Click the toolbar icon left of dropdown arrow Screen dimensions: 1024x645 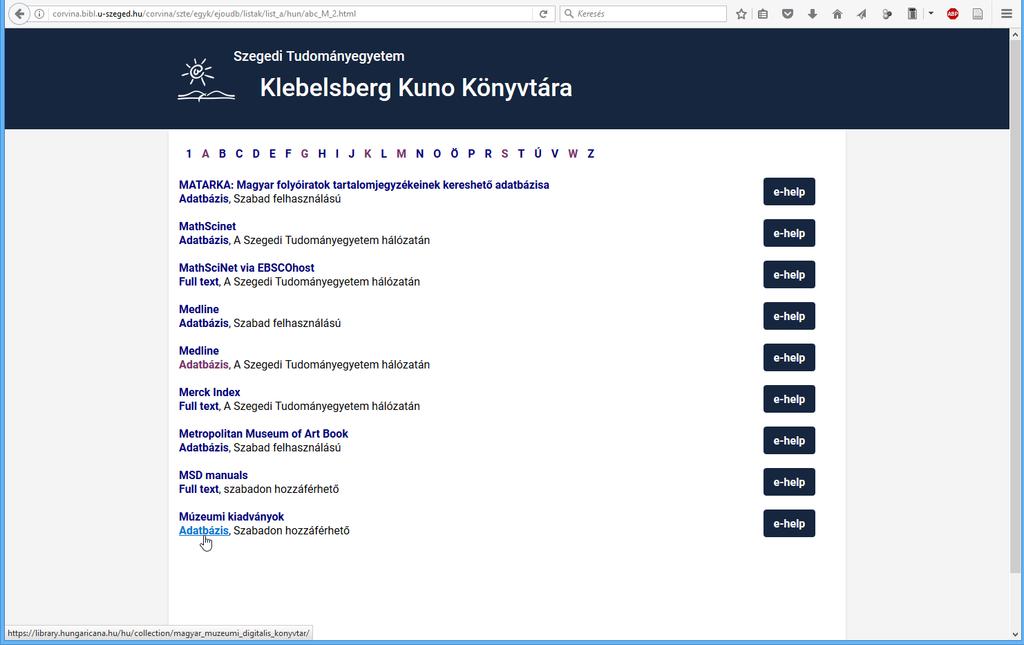click(912, 14)
